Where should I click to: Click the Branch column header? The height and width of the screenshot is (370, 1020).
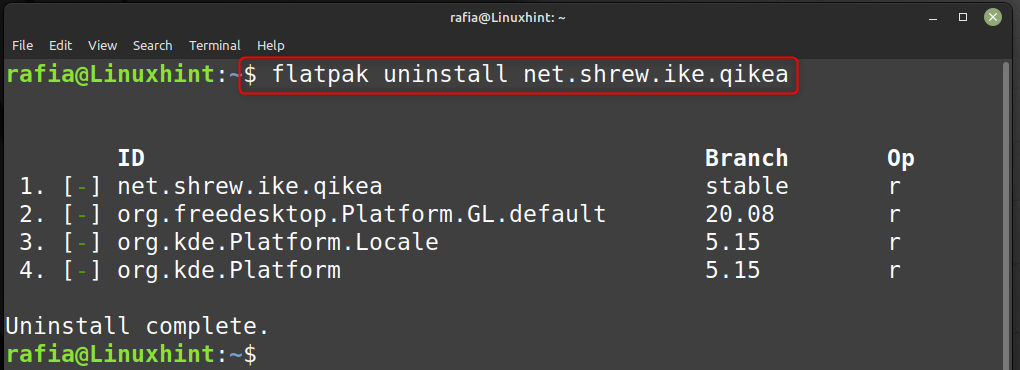[x=747, y=158]
